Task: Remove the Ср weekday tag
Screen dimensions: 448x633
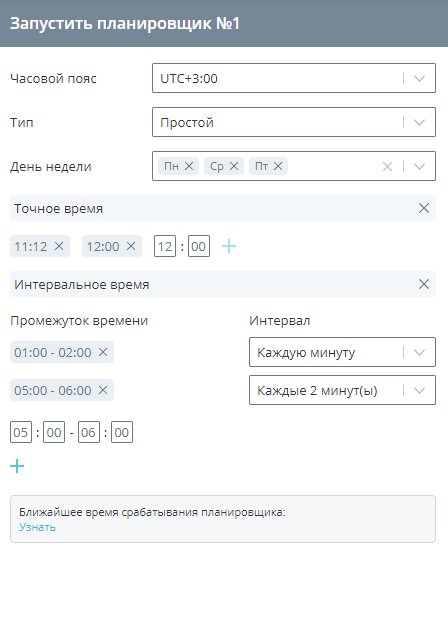Action: pyautogui.click(x=234, y=166)
